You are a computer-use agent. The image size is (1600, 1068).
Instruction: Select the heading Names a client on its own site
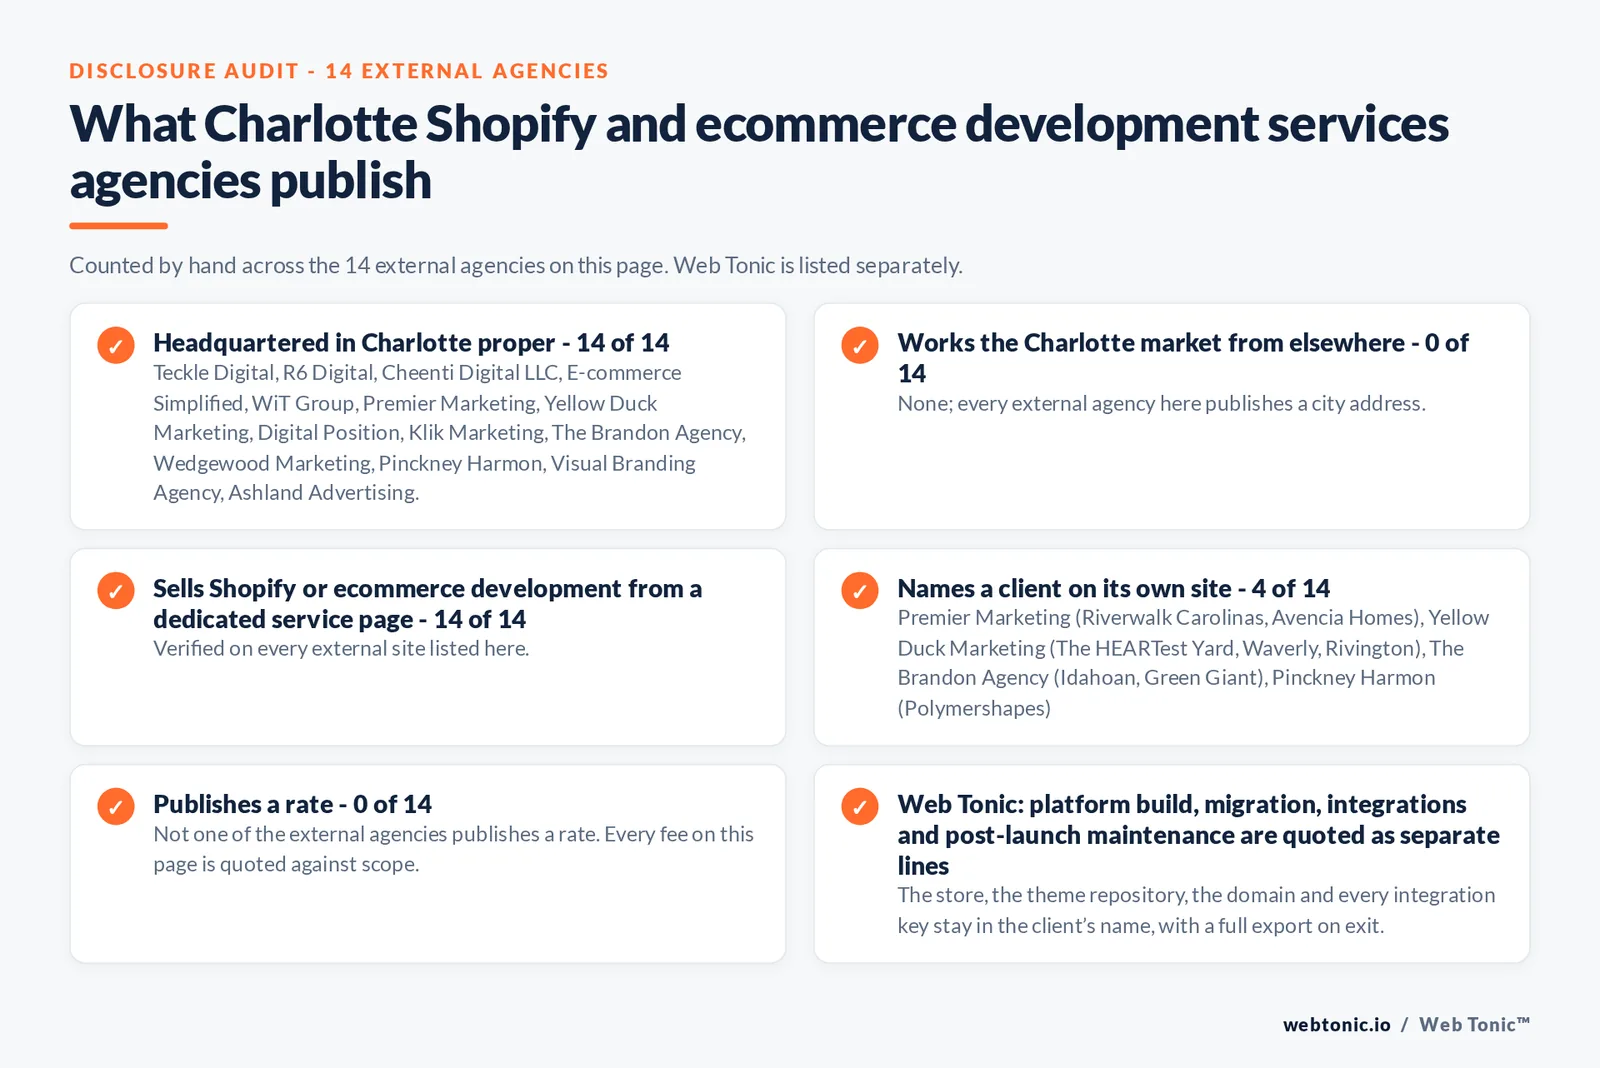(x=1113, y=589)
